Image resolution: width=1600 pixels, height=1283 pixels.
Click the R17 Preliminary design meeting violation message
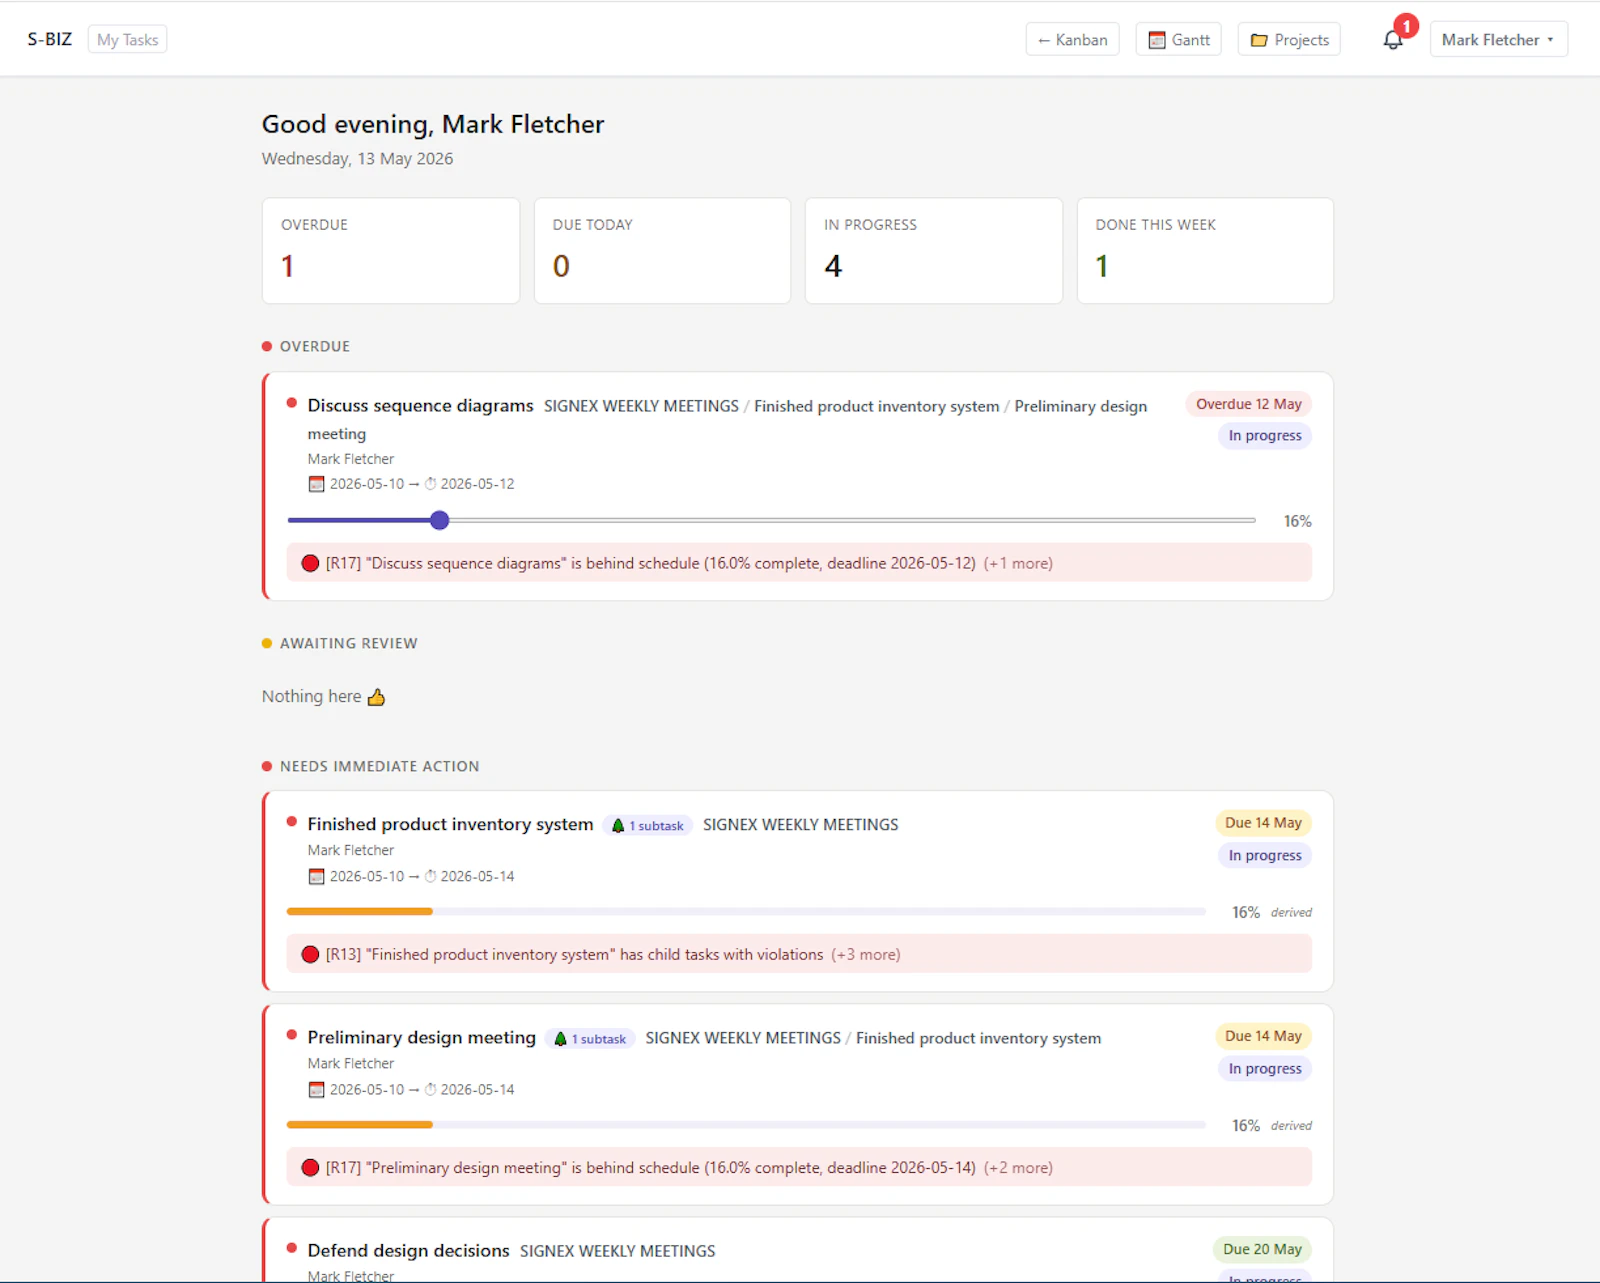[x=651, y=1167]
